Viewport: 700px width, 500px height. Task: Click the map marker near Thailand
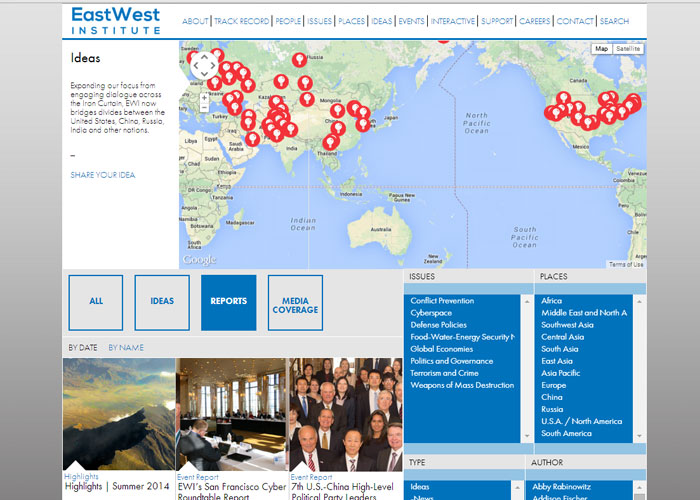click(331, 142)
